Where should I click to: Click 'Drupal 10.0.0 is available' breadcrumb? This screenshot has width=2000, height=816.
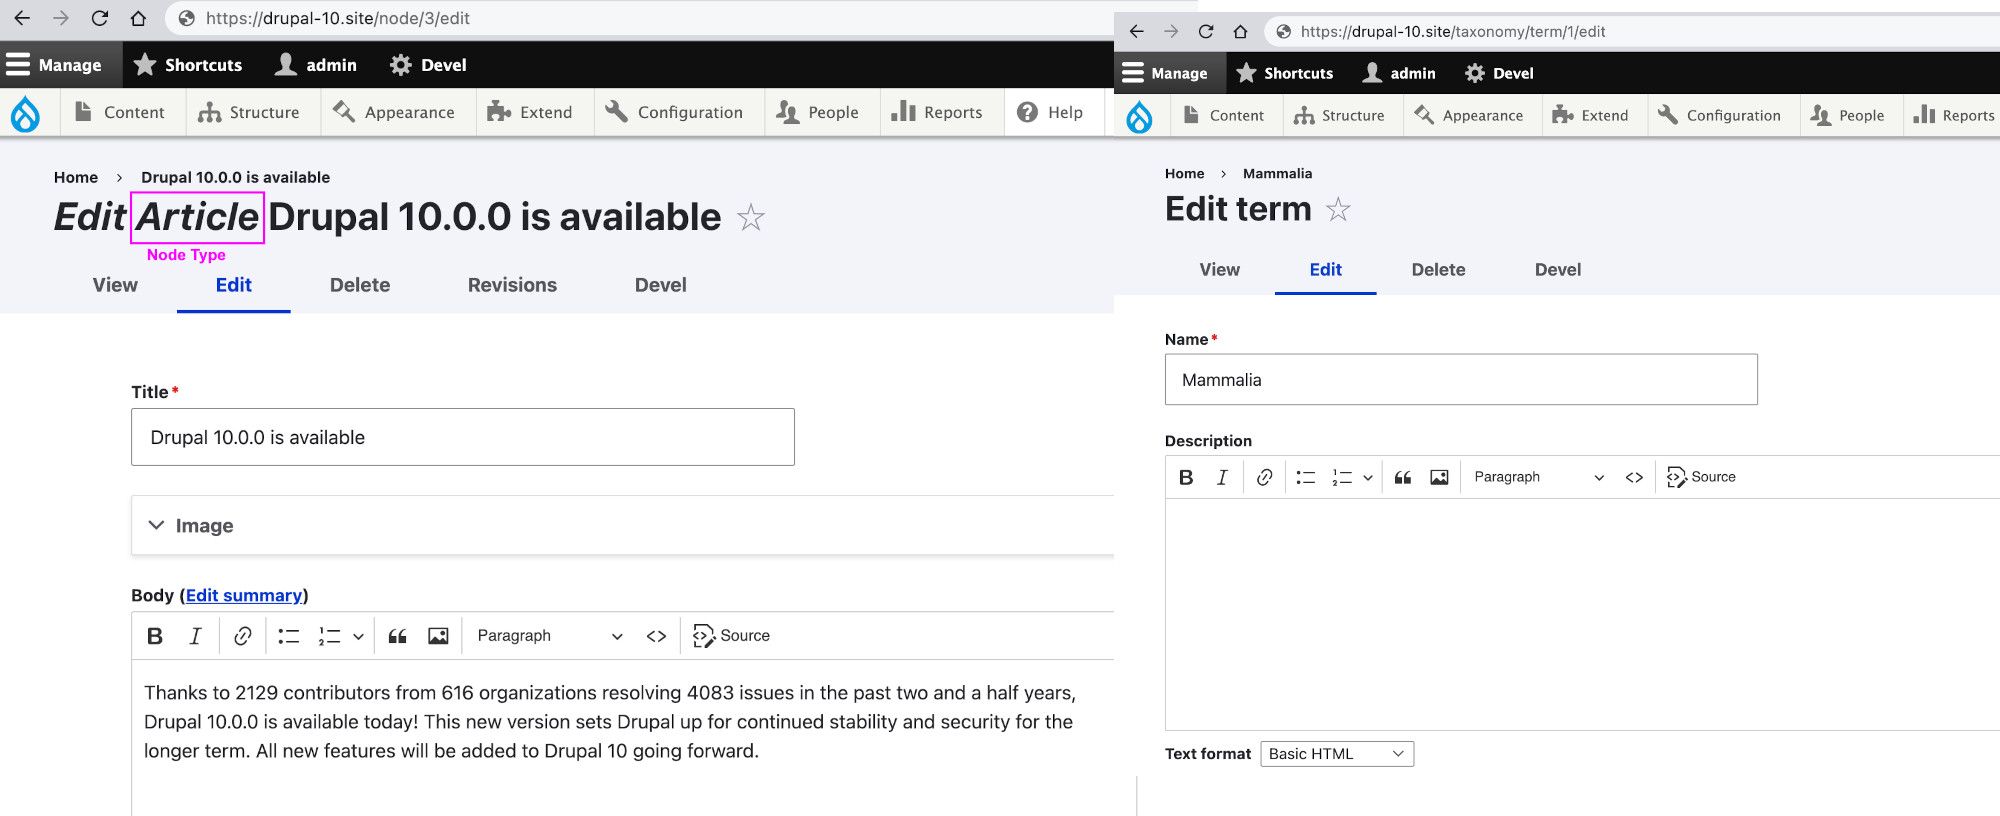tap(235, 177)
